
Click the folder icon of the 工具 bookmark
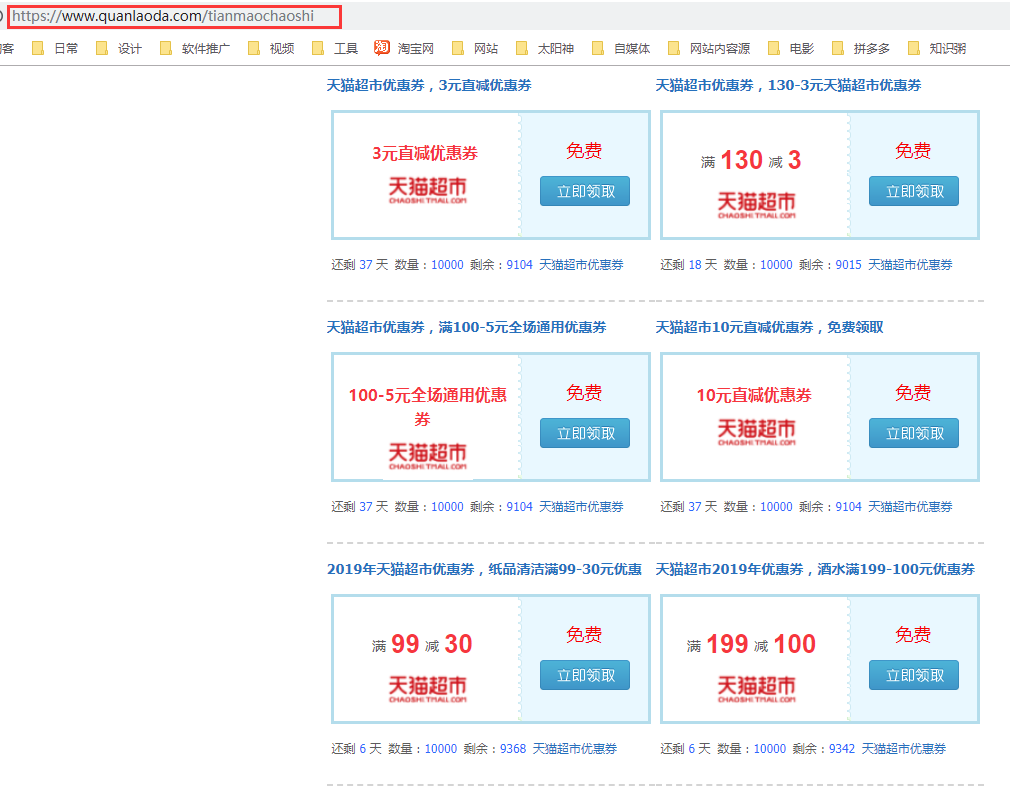pos(318,48)
